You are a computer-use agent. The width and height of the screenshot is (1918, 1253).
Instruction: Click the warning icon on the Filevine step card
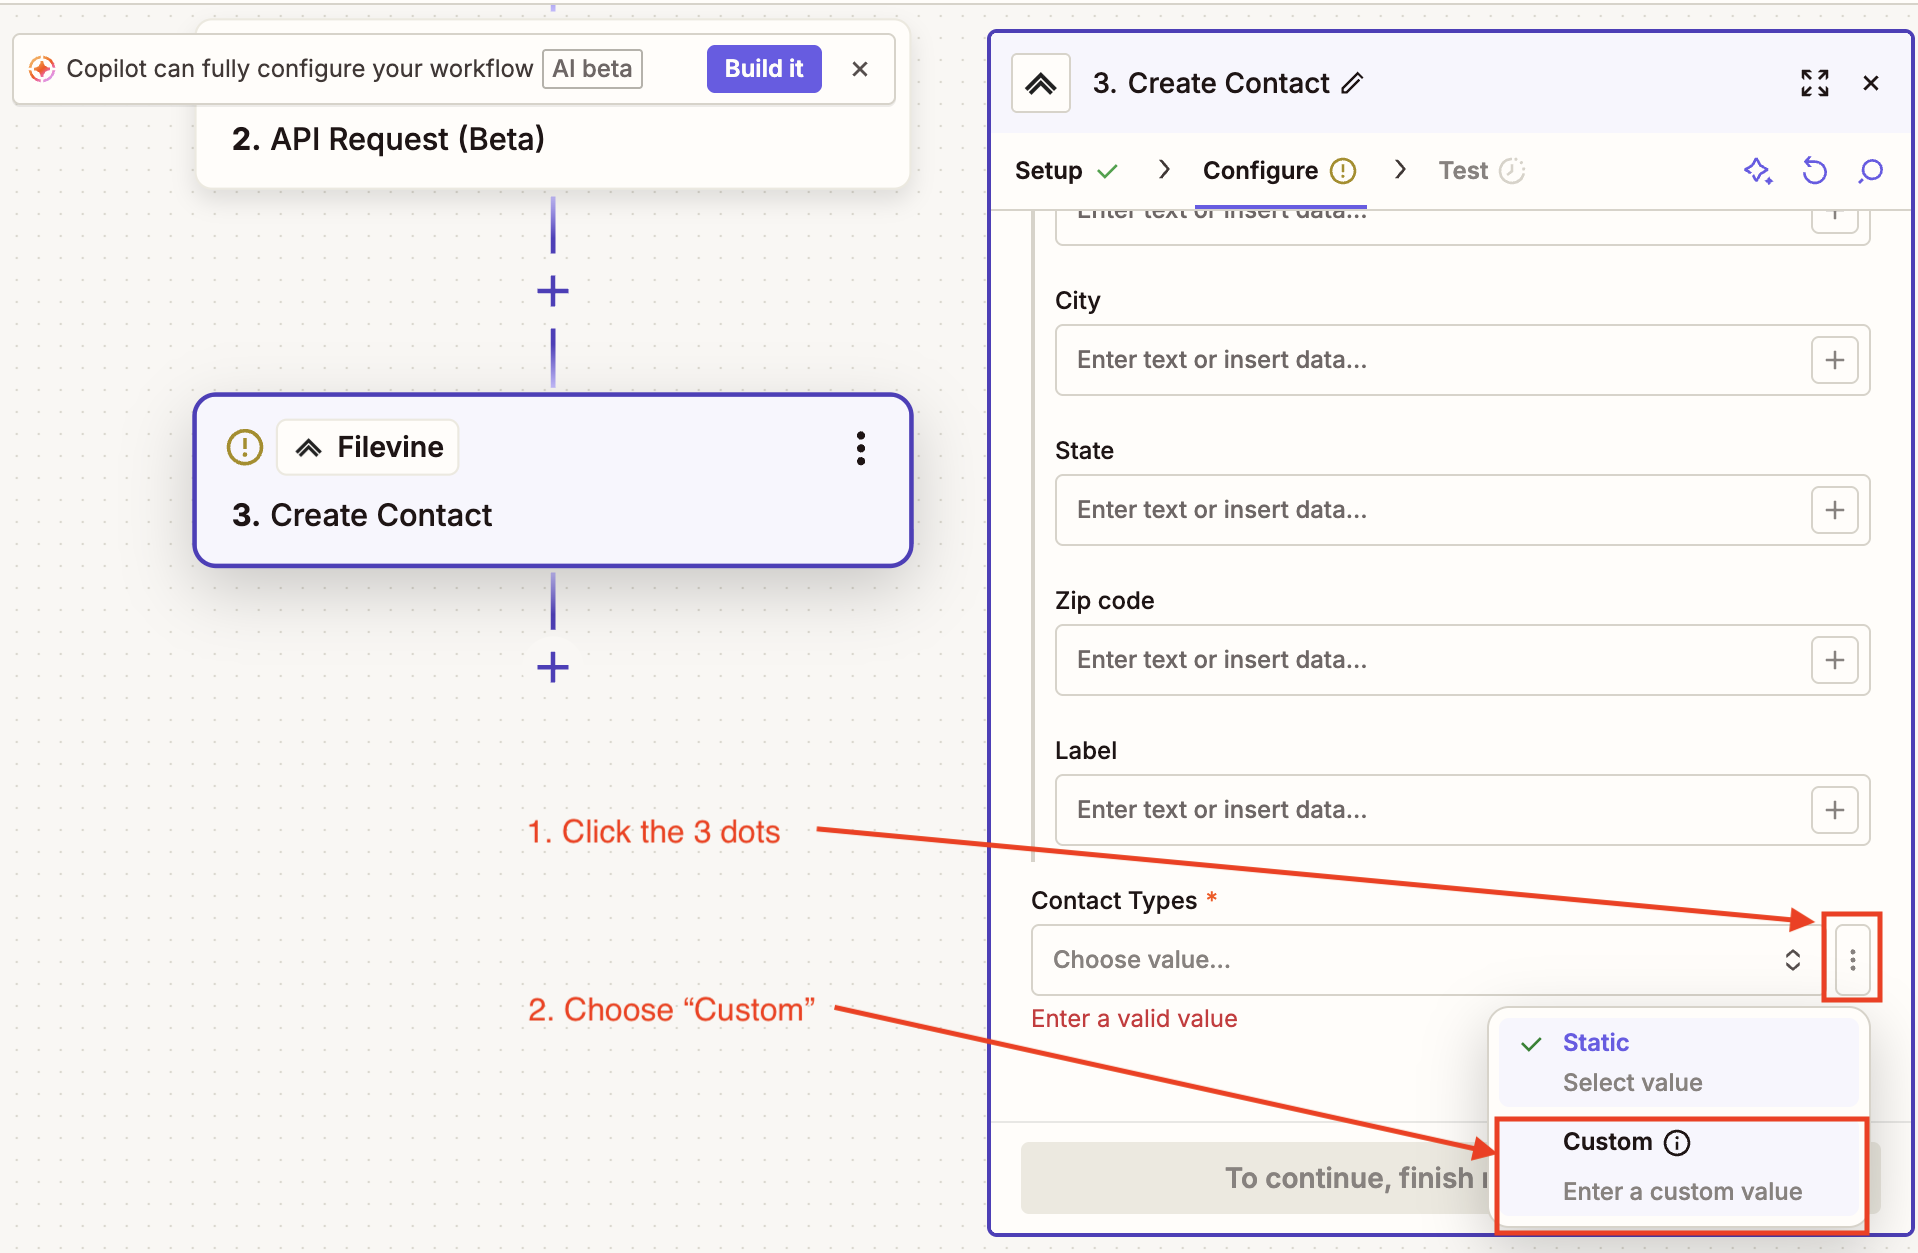244,447
